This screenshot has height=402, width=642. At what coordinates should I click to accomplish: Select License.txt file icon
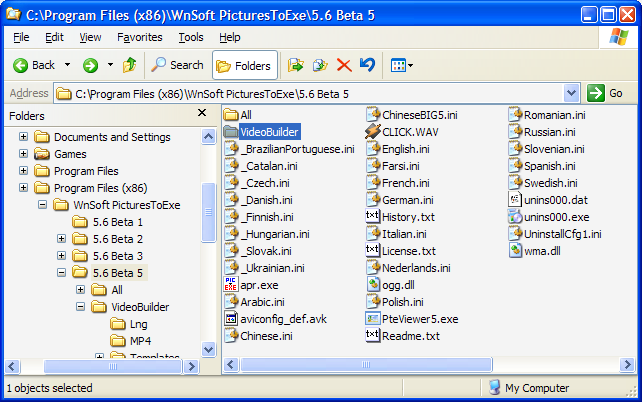click(x=373, y=251)
